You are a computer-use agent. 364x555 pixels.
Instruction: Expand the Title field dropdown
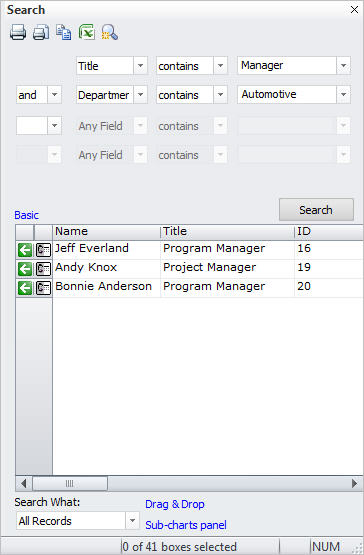pos(140,66)
